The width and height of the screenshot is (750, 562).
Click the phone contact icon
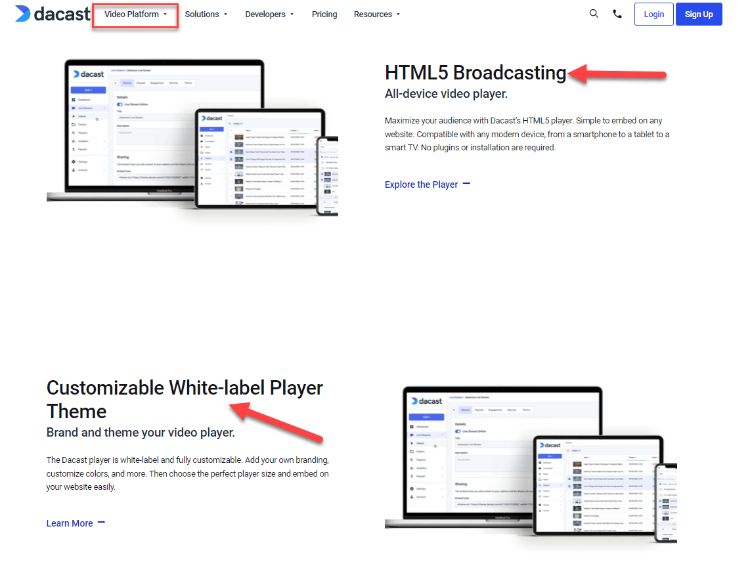click(x=617, y=14)
